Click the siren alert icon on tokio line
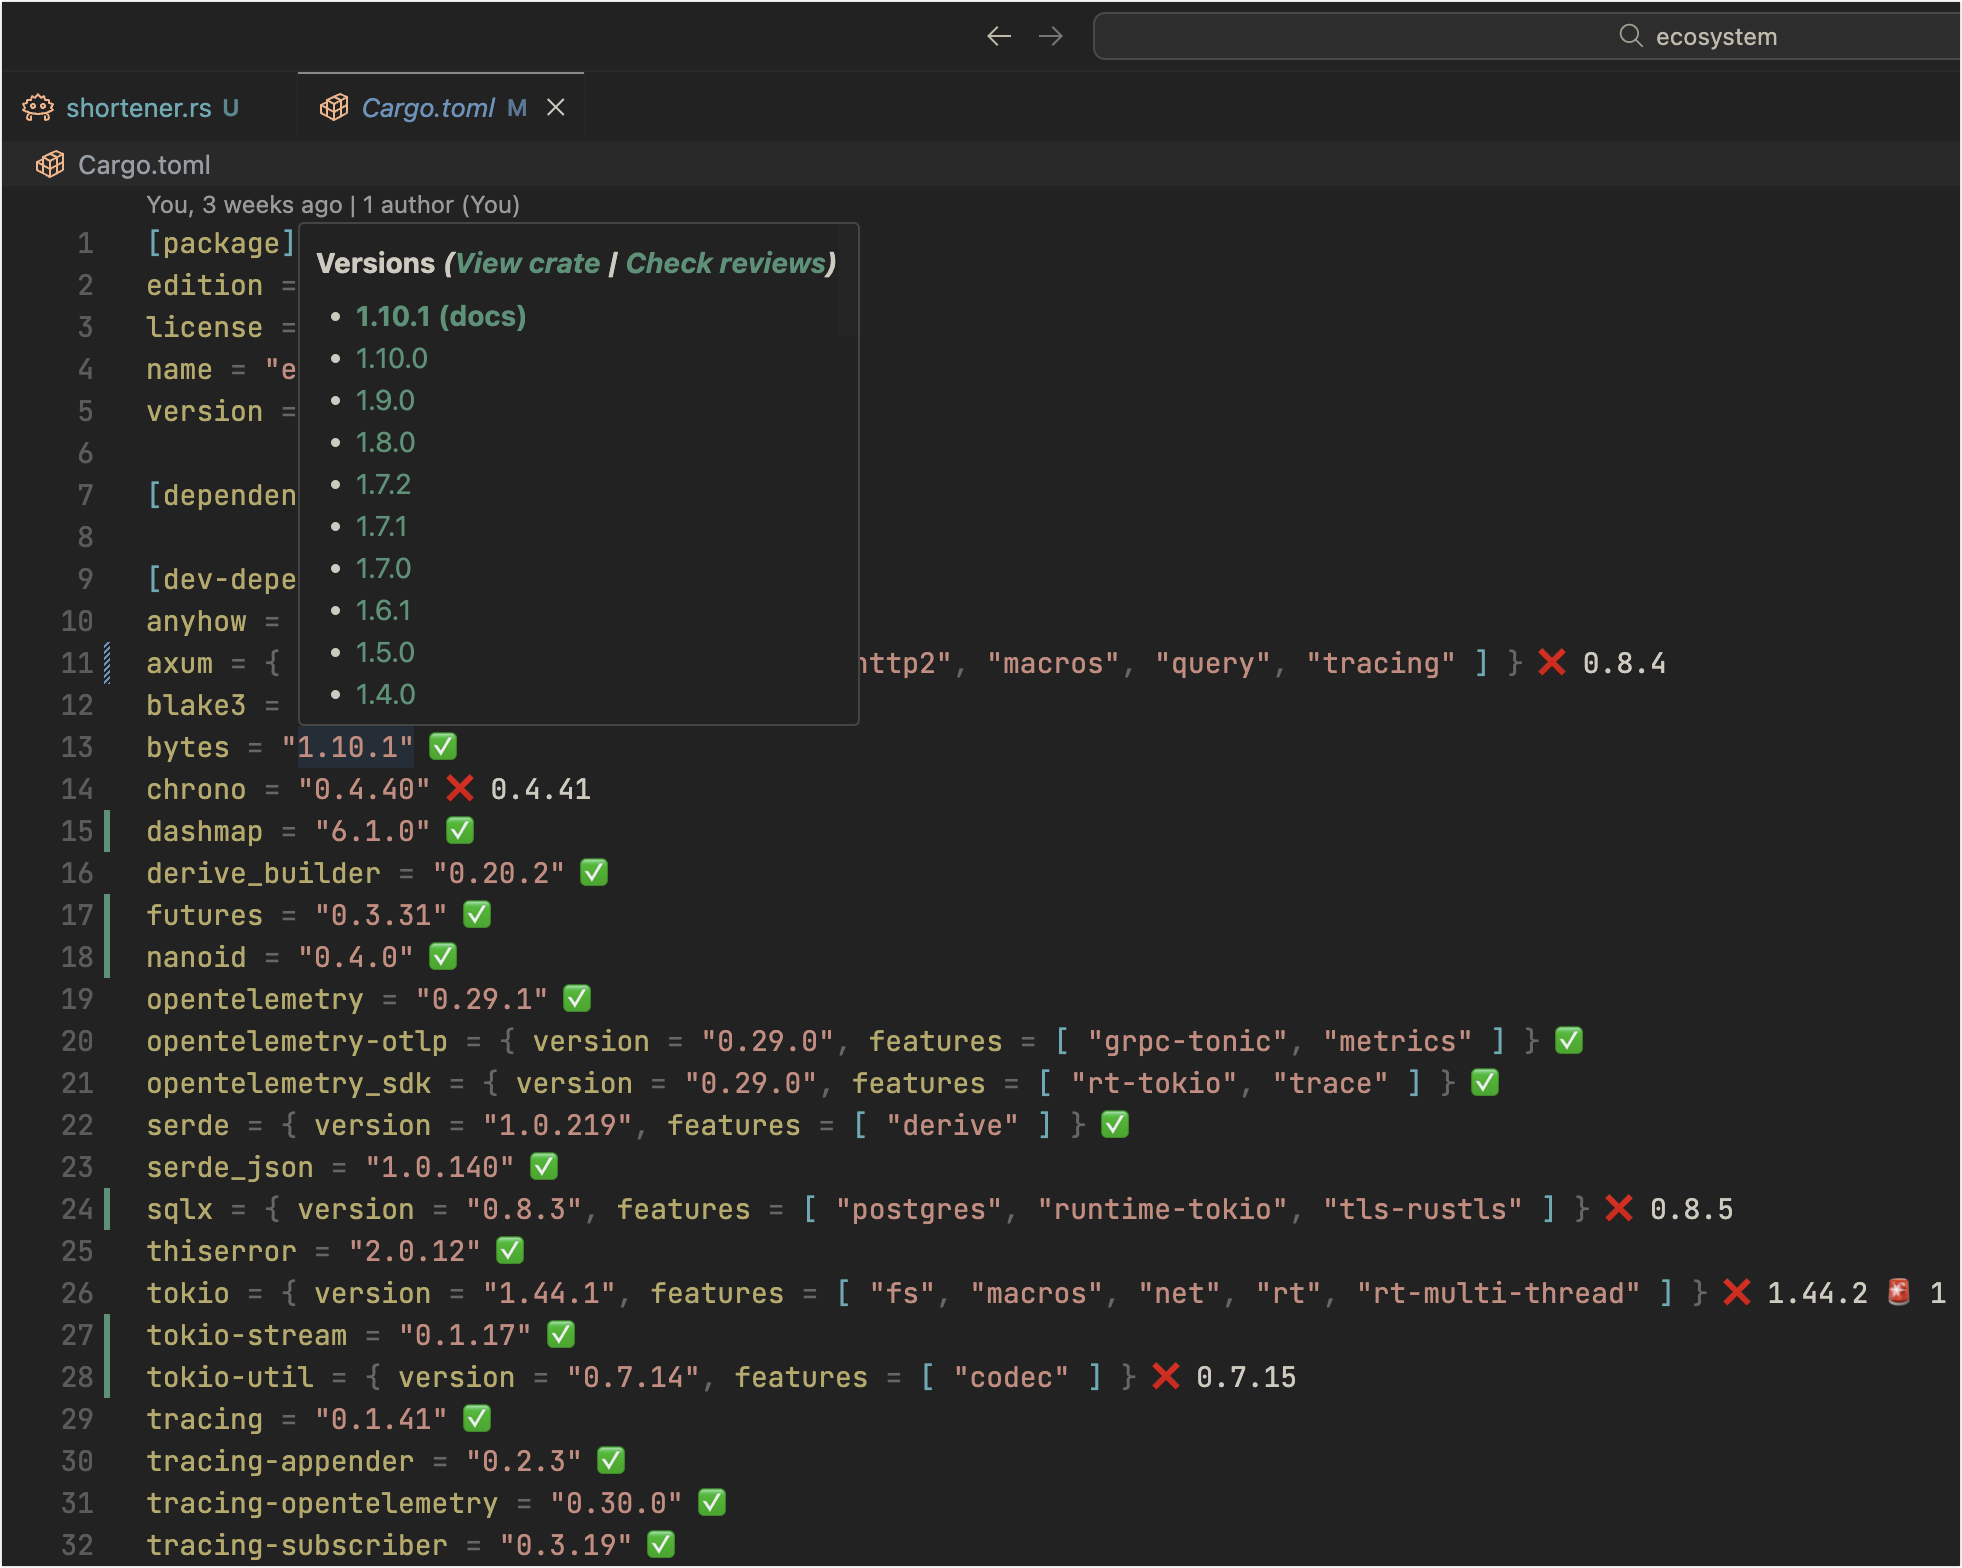1962x1568 pixels. pyautogui.click(x=1898, y=1293)
